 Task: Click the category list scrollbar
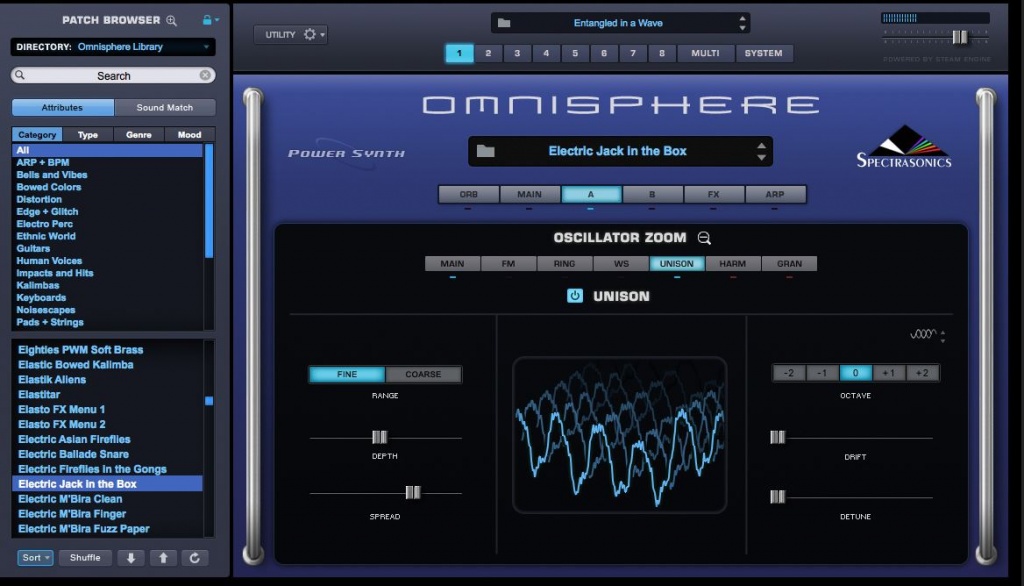(209, 201)
